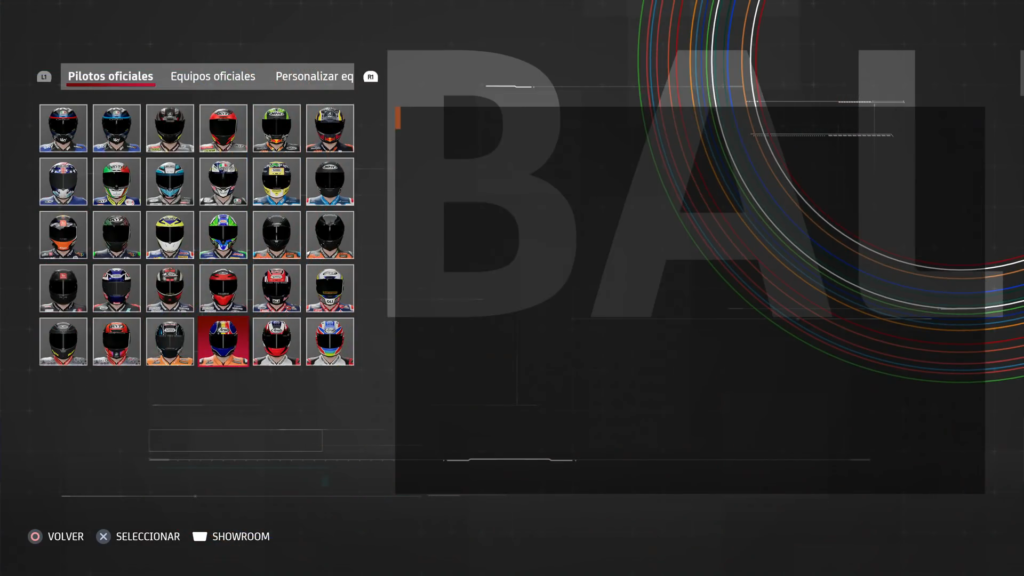Screen dimensions: 1024x576
Task: Select the highlighted rider with red background
Action: [x=223, y=342]
